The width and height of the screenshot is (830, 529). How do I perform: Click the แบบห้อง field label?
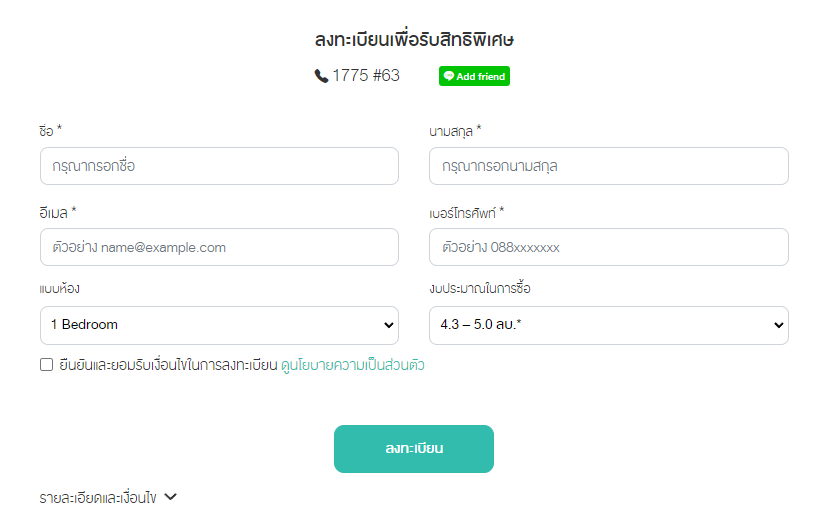pos(59,289)
